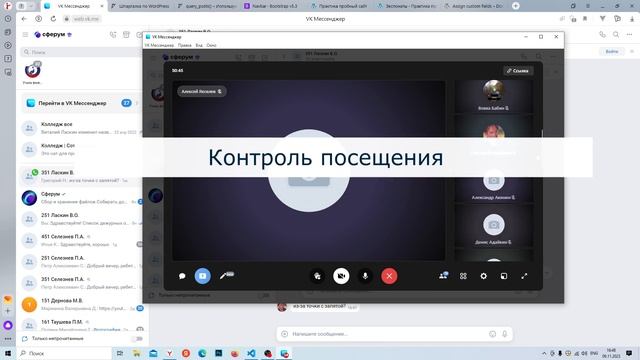The width and height of the screenshot is (640, 360).
Task: Expand call to fullscreen
Action: [x=524, y=276]
